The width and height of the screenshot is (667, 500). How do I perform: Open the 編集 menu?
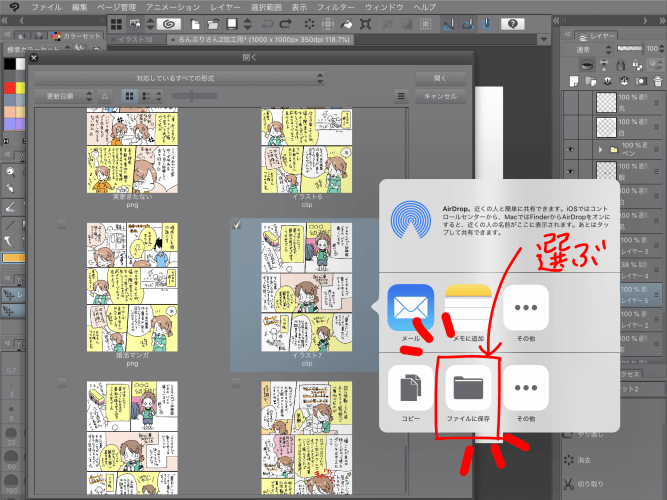[80, 7]
